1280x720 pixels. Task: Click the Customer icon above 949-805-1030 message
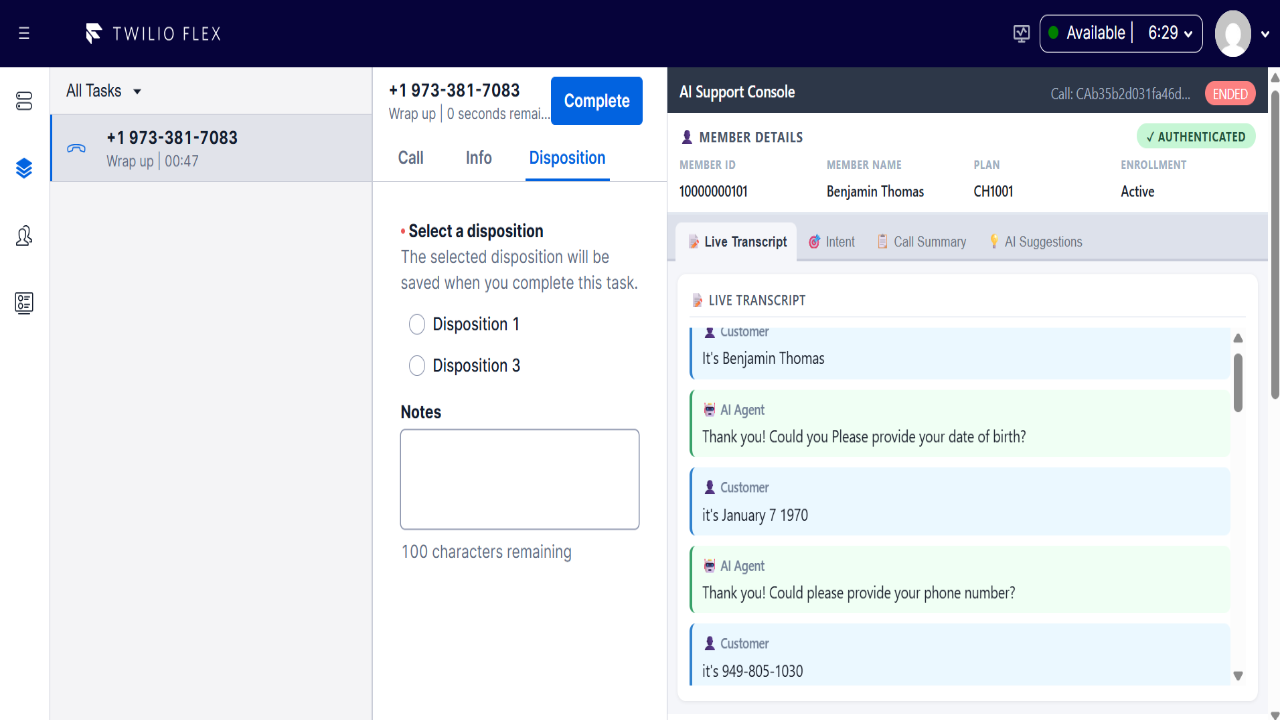click(710, 644)
